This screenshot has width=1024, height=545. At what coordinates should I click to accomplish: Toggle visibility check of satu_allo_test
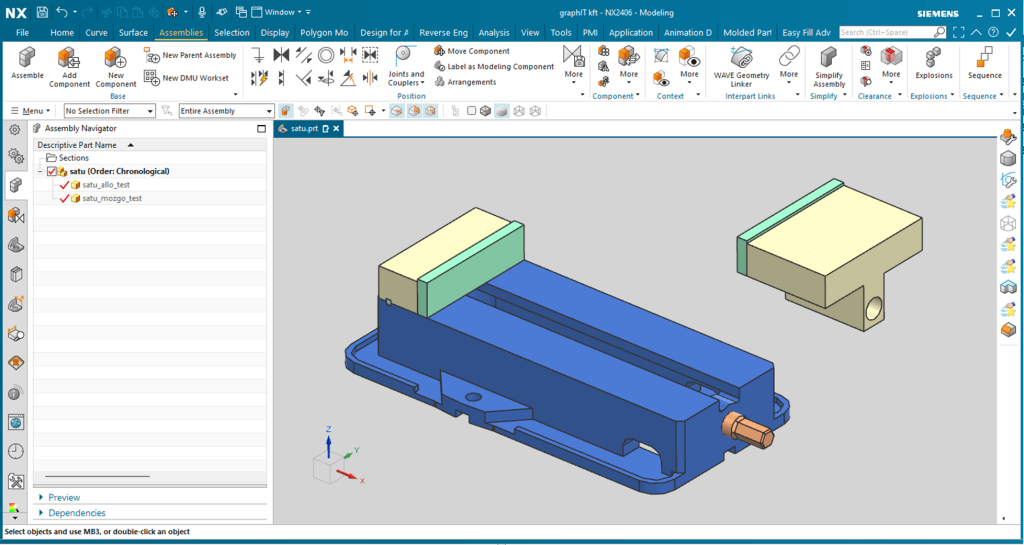pyautogui.click(x=64, y=185)
